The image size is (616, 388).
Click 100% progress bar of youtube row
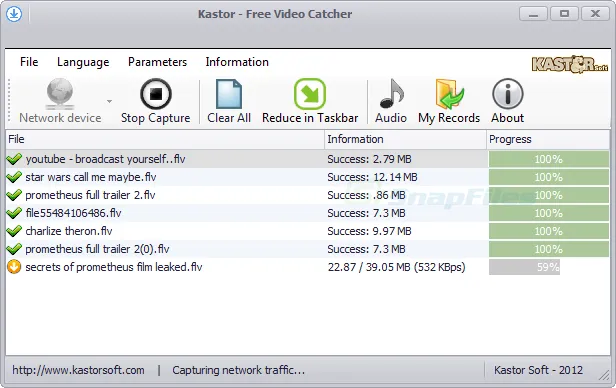click(x=549, y=159)
